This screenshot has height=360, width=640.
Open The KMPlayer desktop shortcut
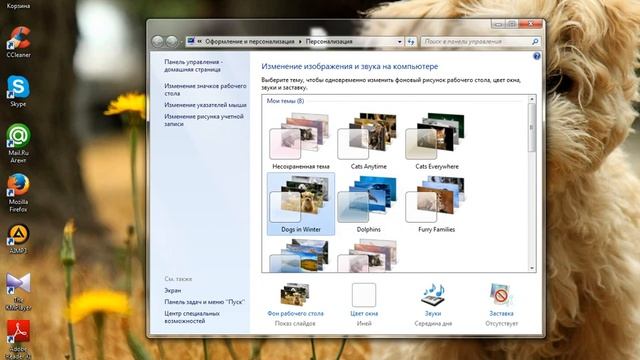pyautogui.click(x=18, y=291)
